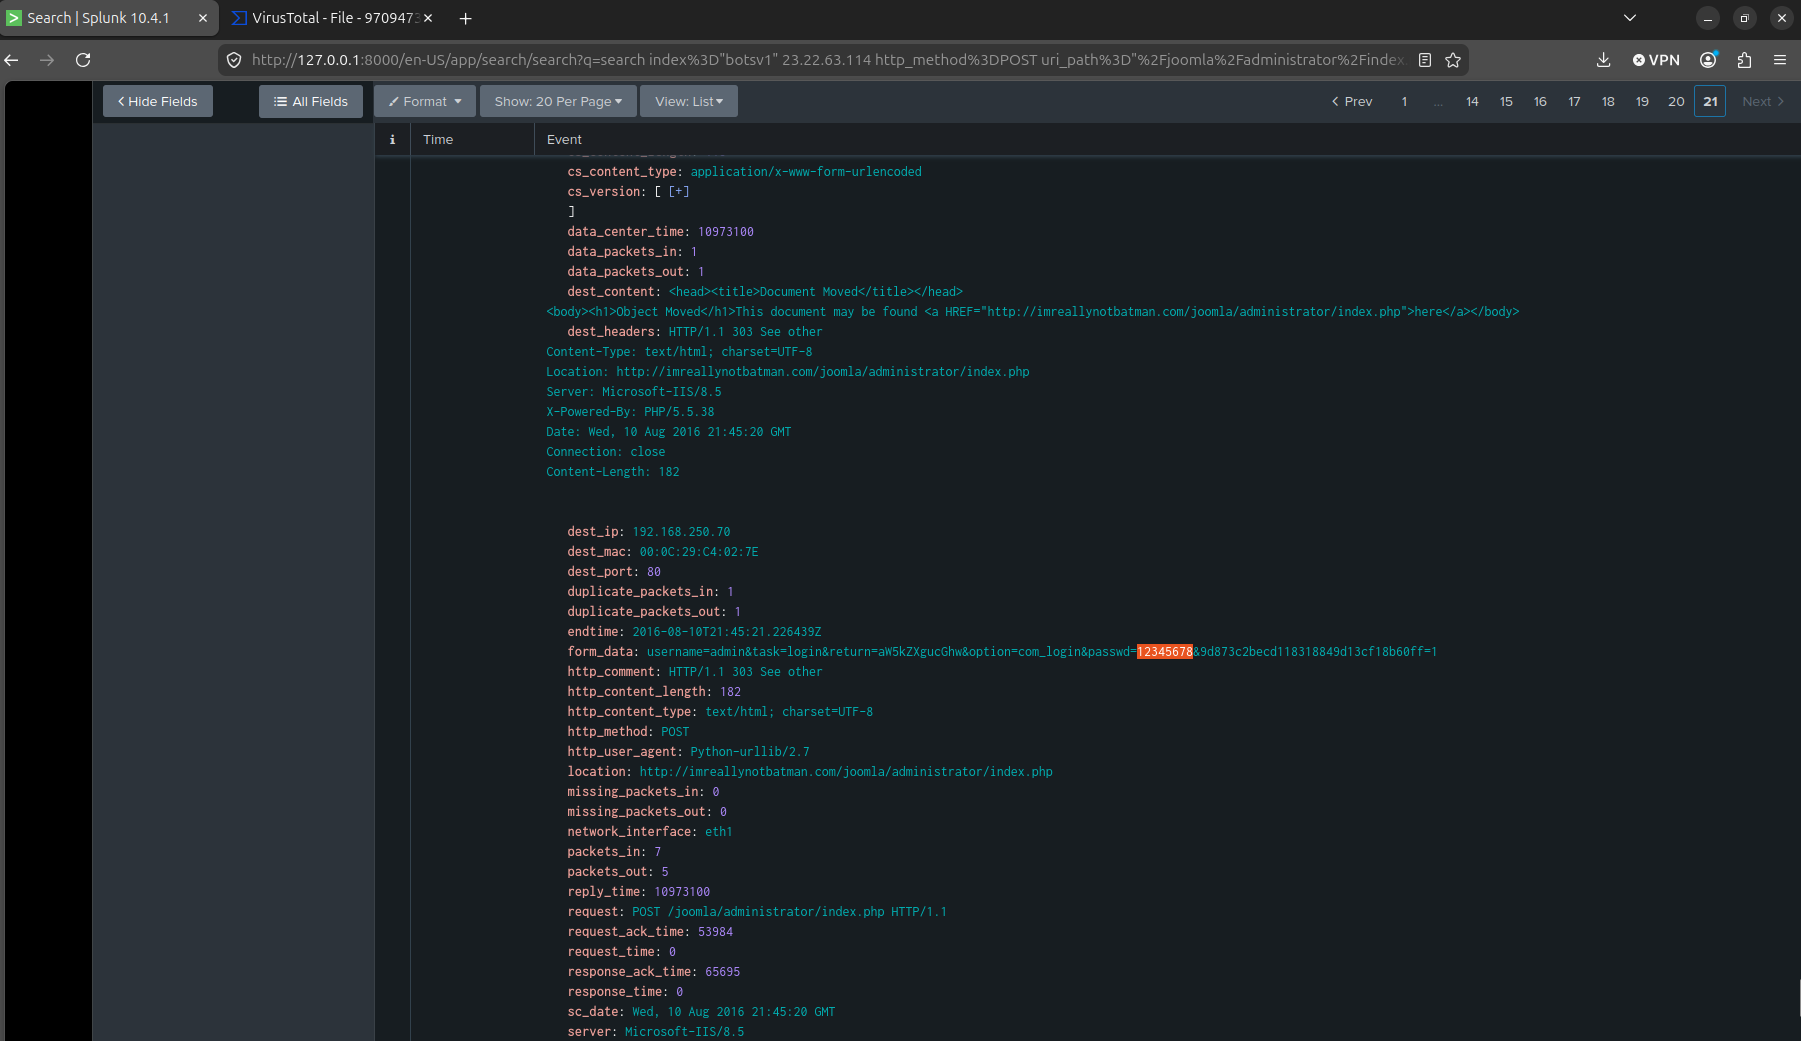This screenshot has width=1801, height=1041.
Task: Click the info 'i' column header
Action: (392, 139)
